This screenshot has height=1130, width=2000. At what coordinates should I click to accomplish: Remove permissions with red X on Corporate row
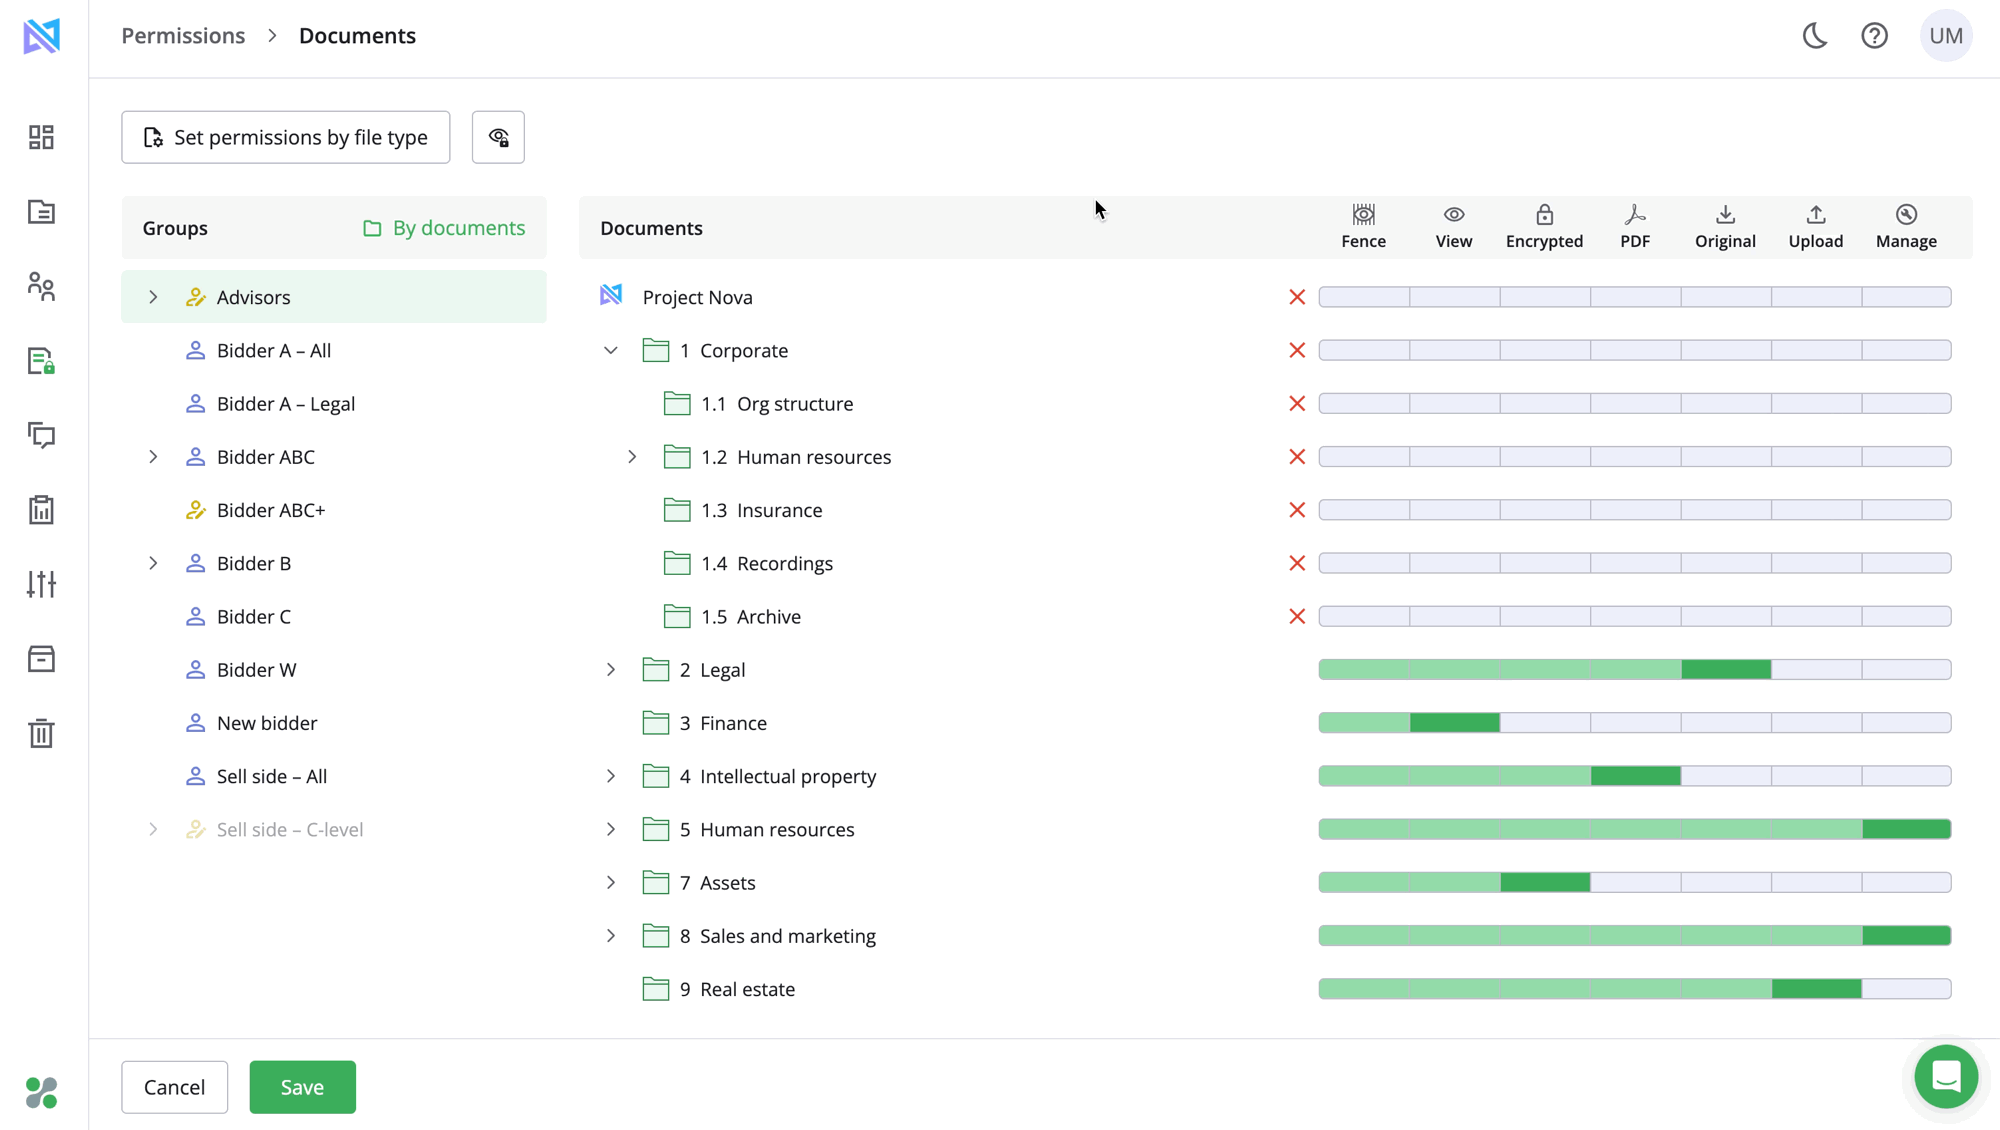coord(1297,351)
